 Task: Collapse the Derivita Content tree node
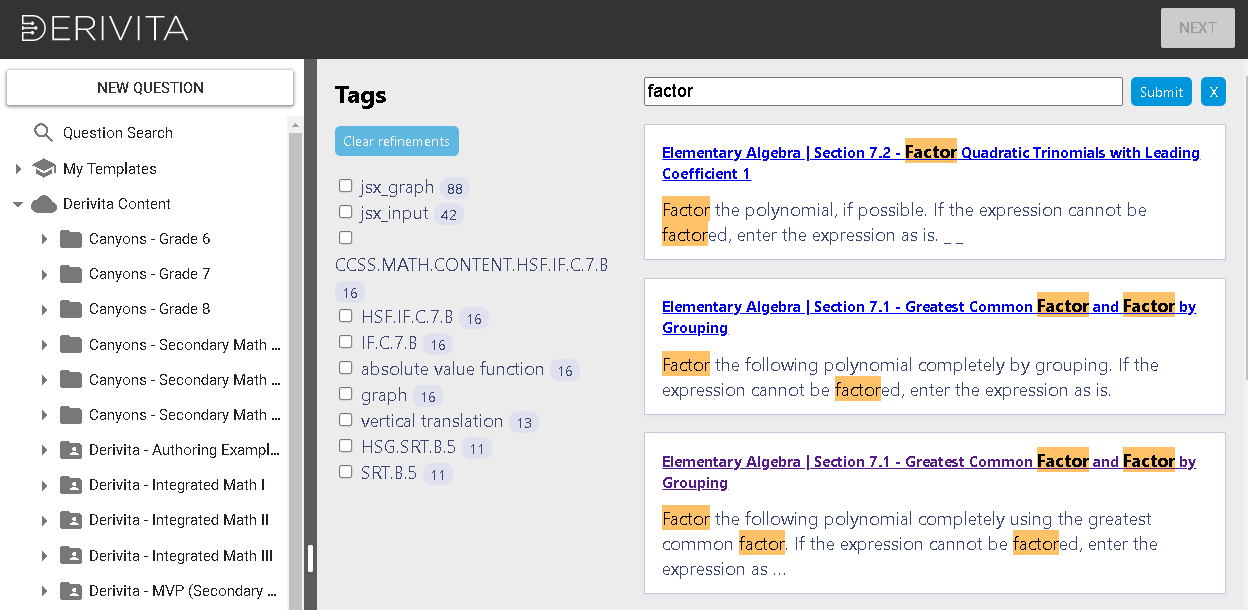click(18, 204)
